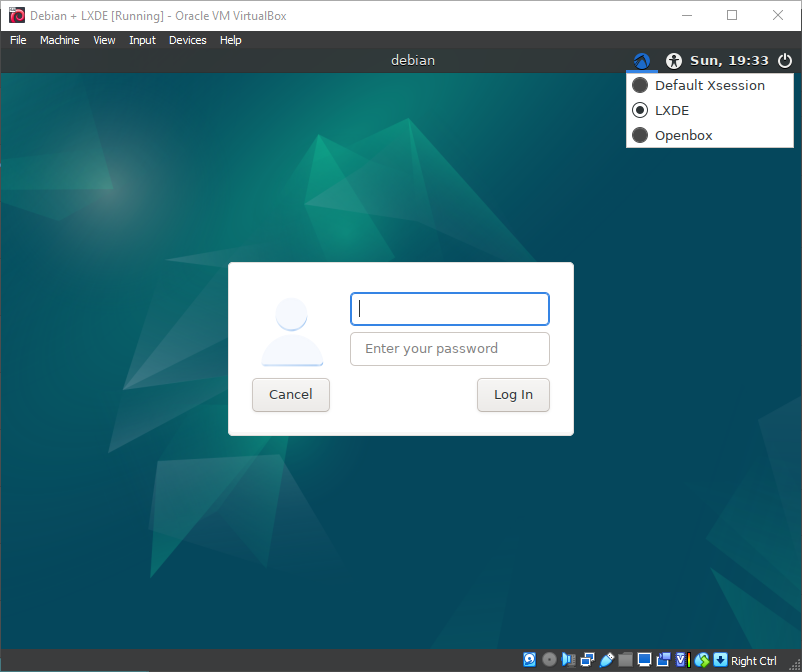Open the Devices menu
Image resolution: width=802 pixels, height=672 pixels.
187,40
